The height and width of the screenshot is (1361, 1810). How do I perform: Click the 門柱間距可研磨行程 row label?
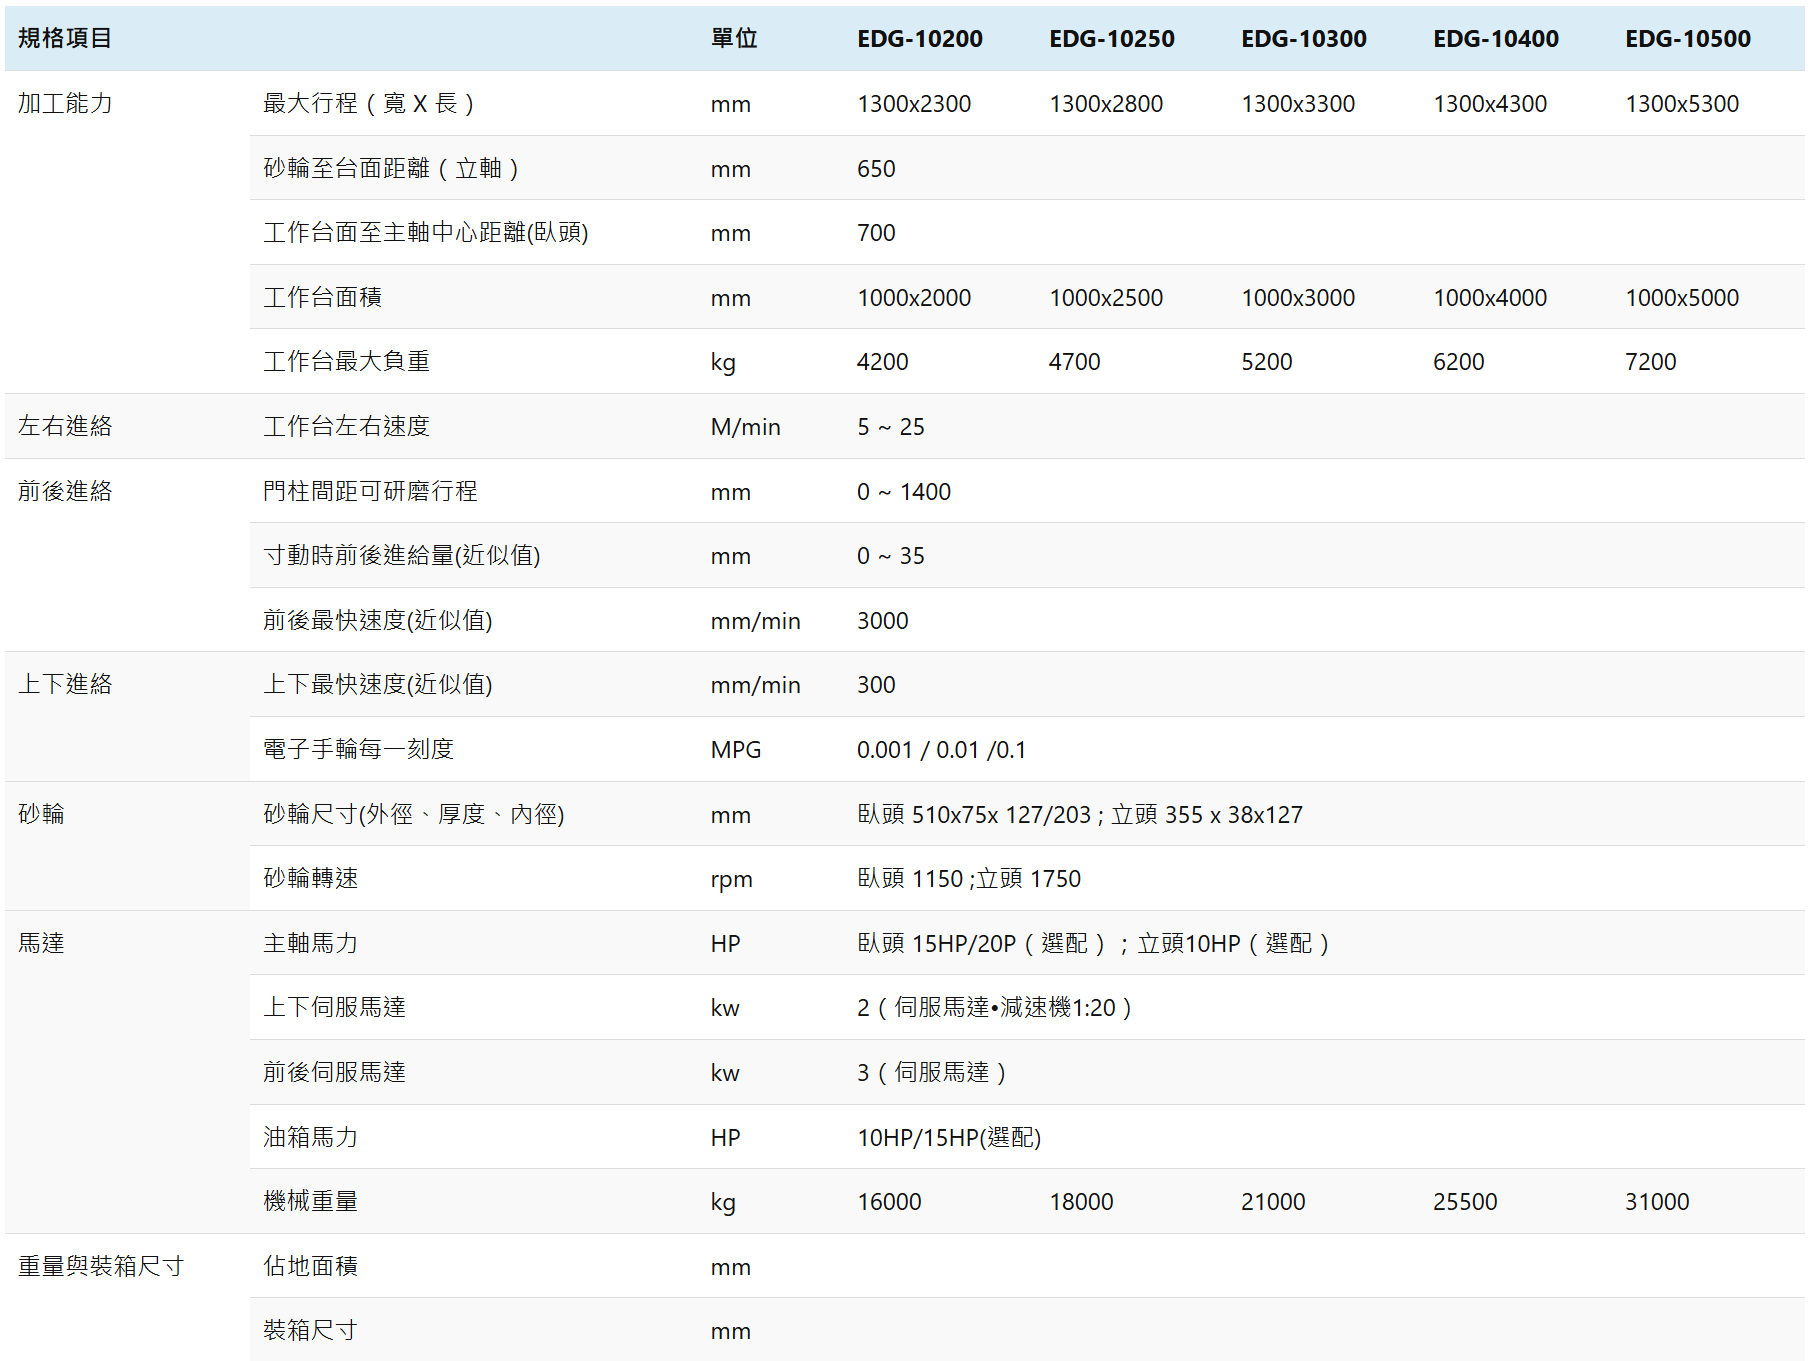tap(370, 491)
